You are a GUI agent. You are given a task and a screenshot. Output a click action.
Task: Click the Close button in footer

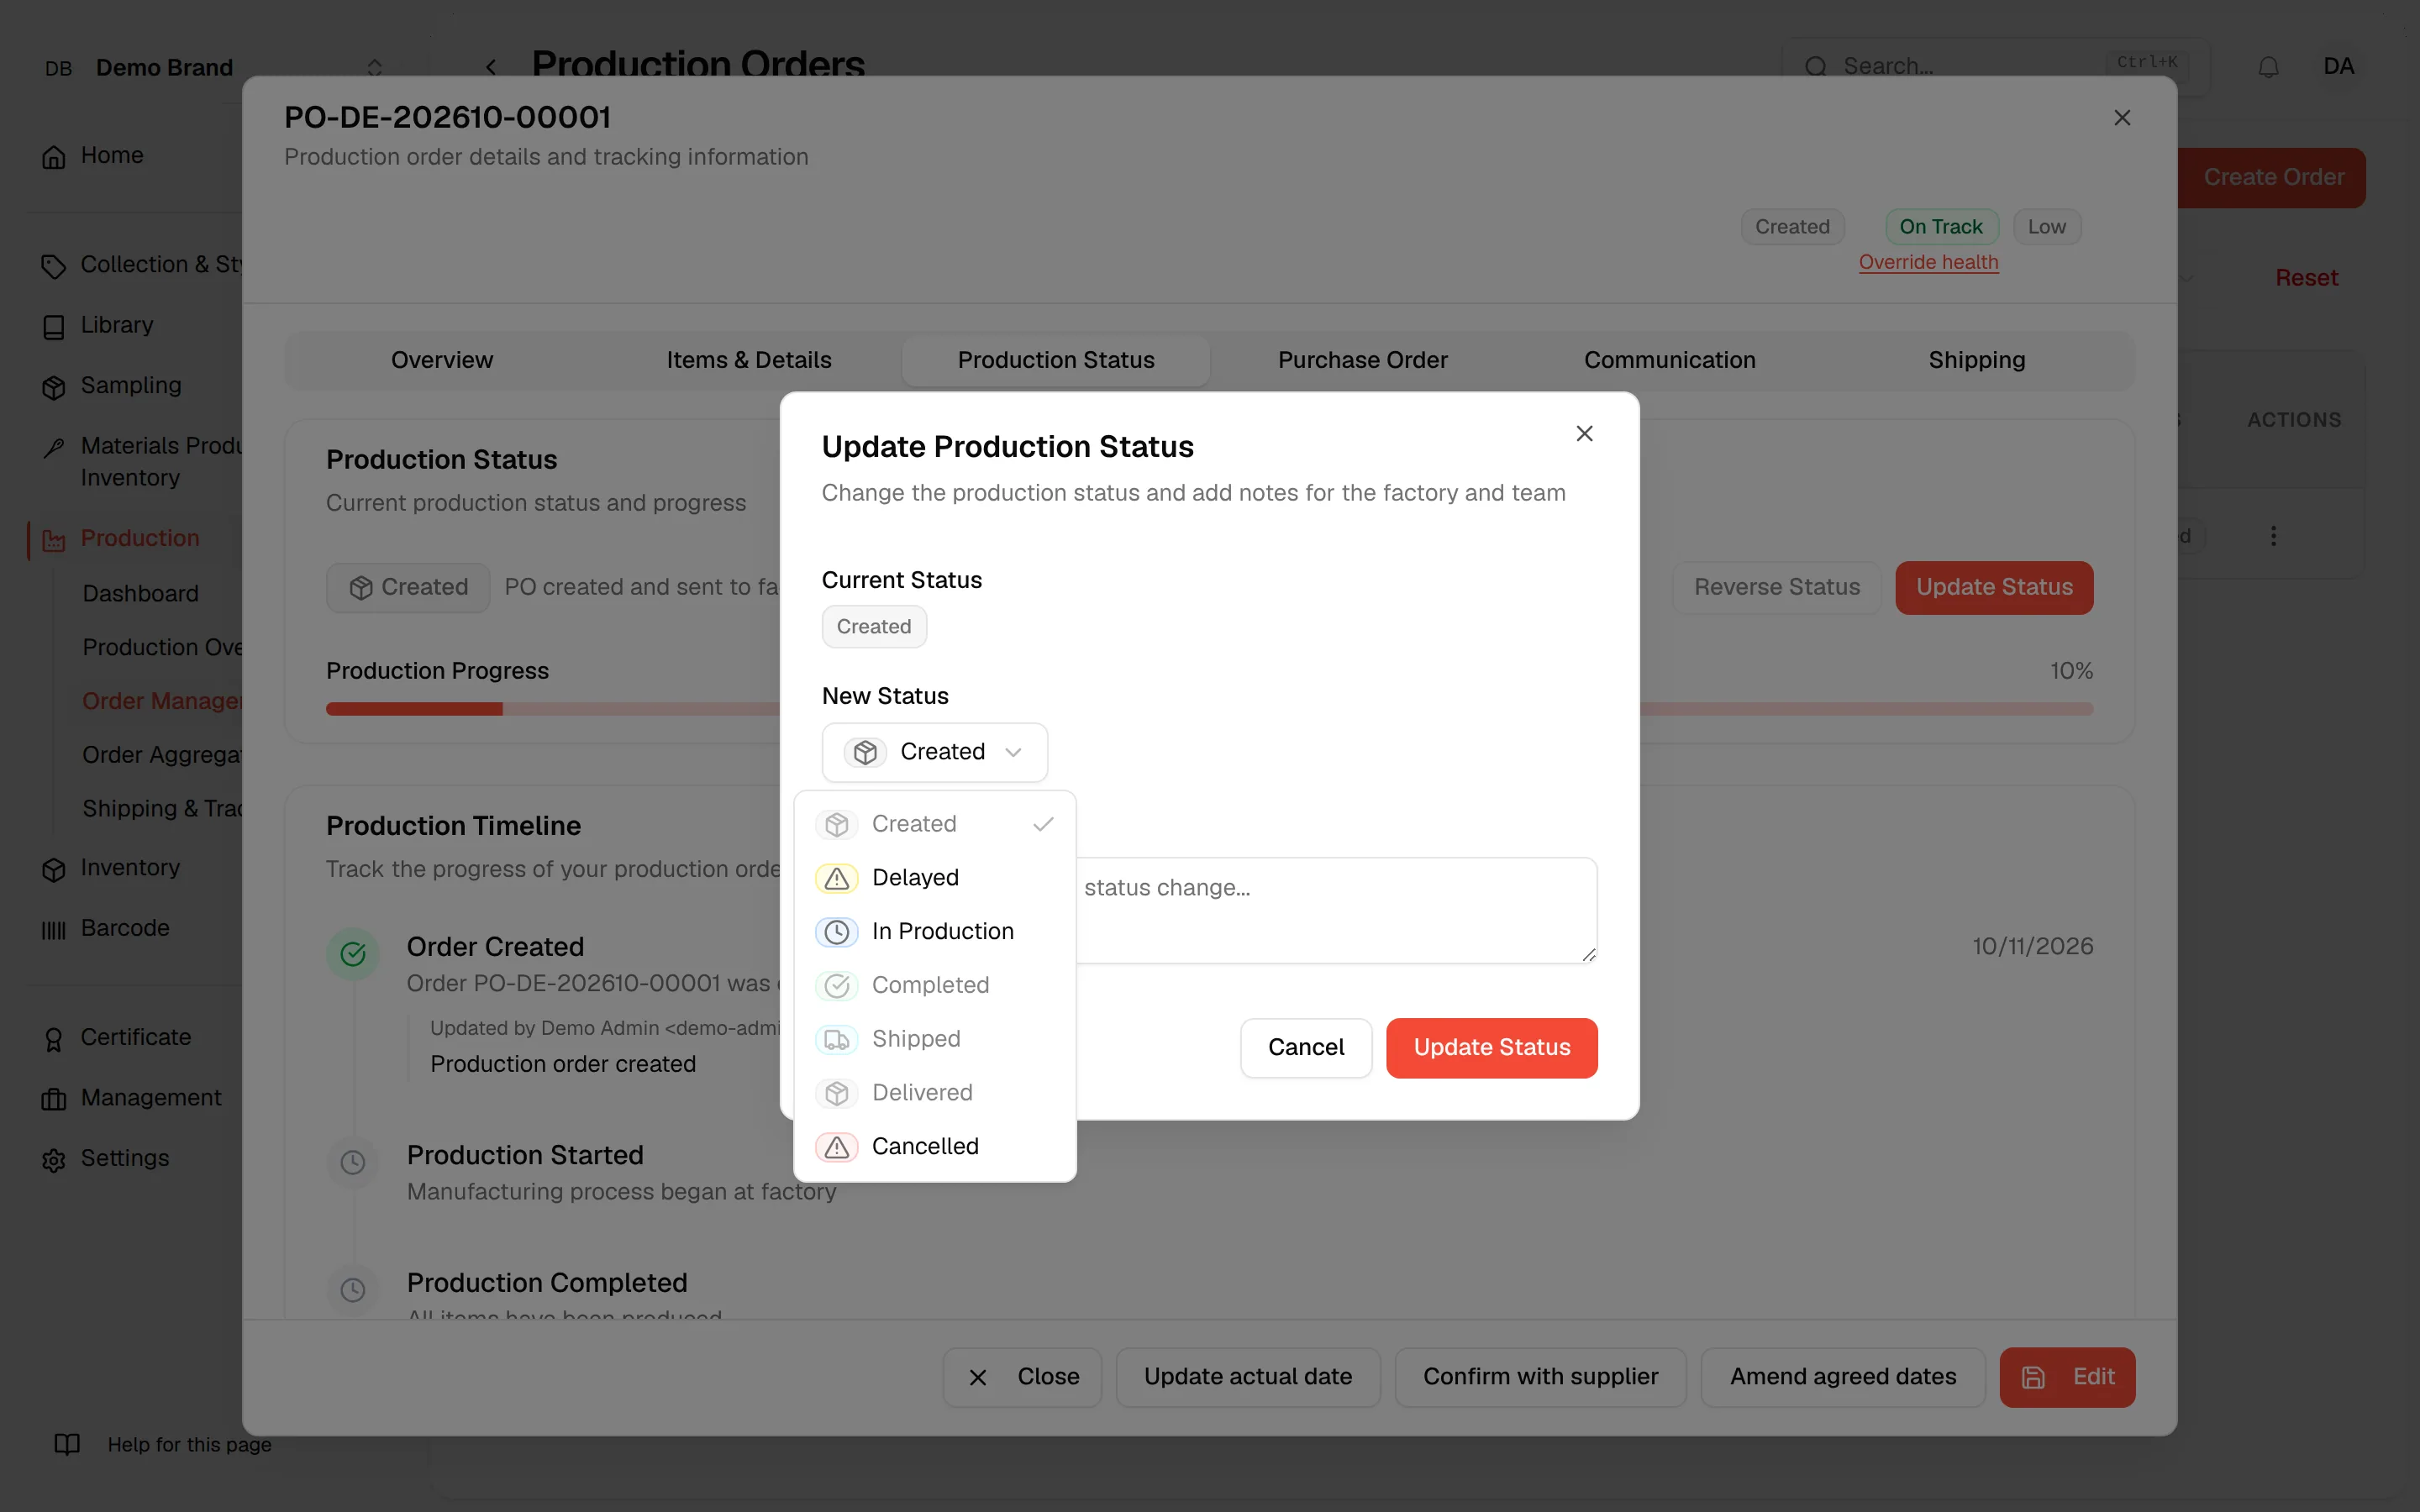1022,1377
